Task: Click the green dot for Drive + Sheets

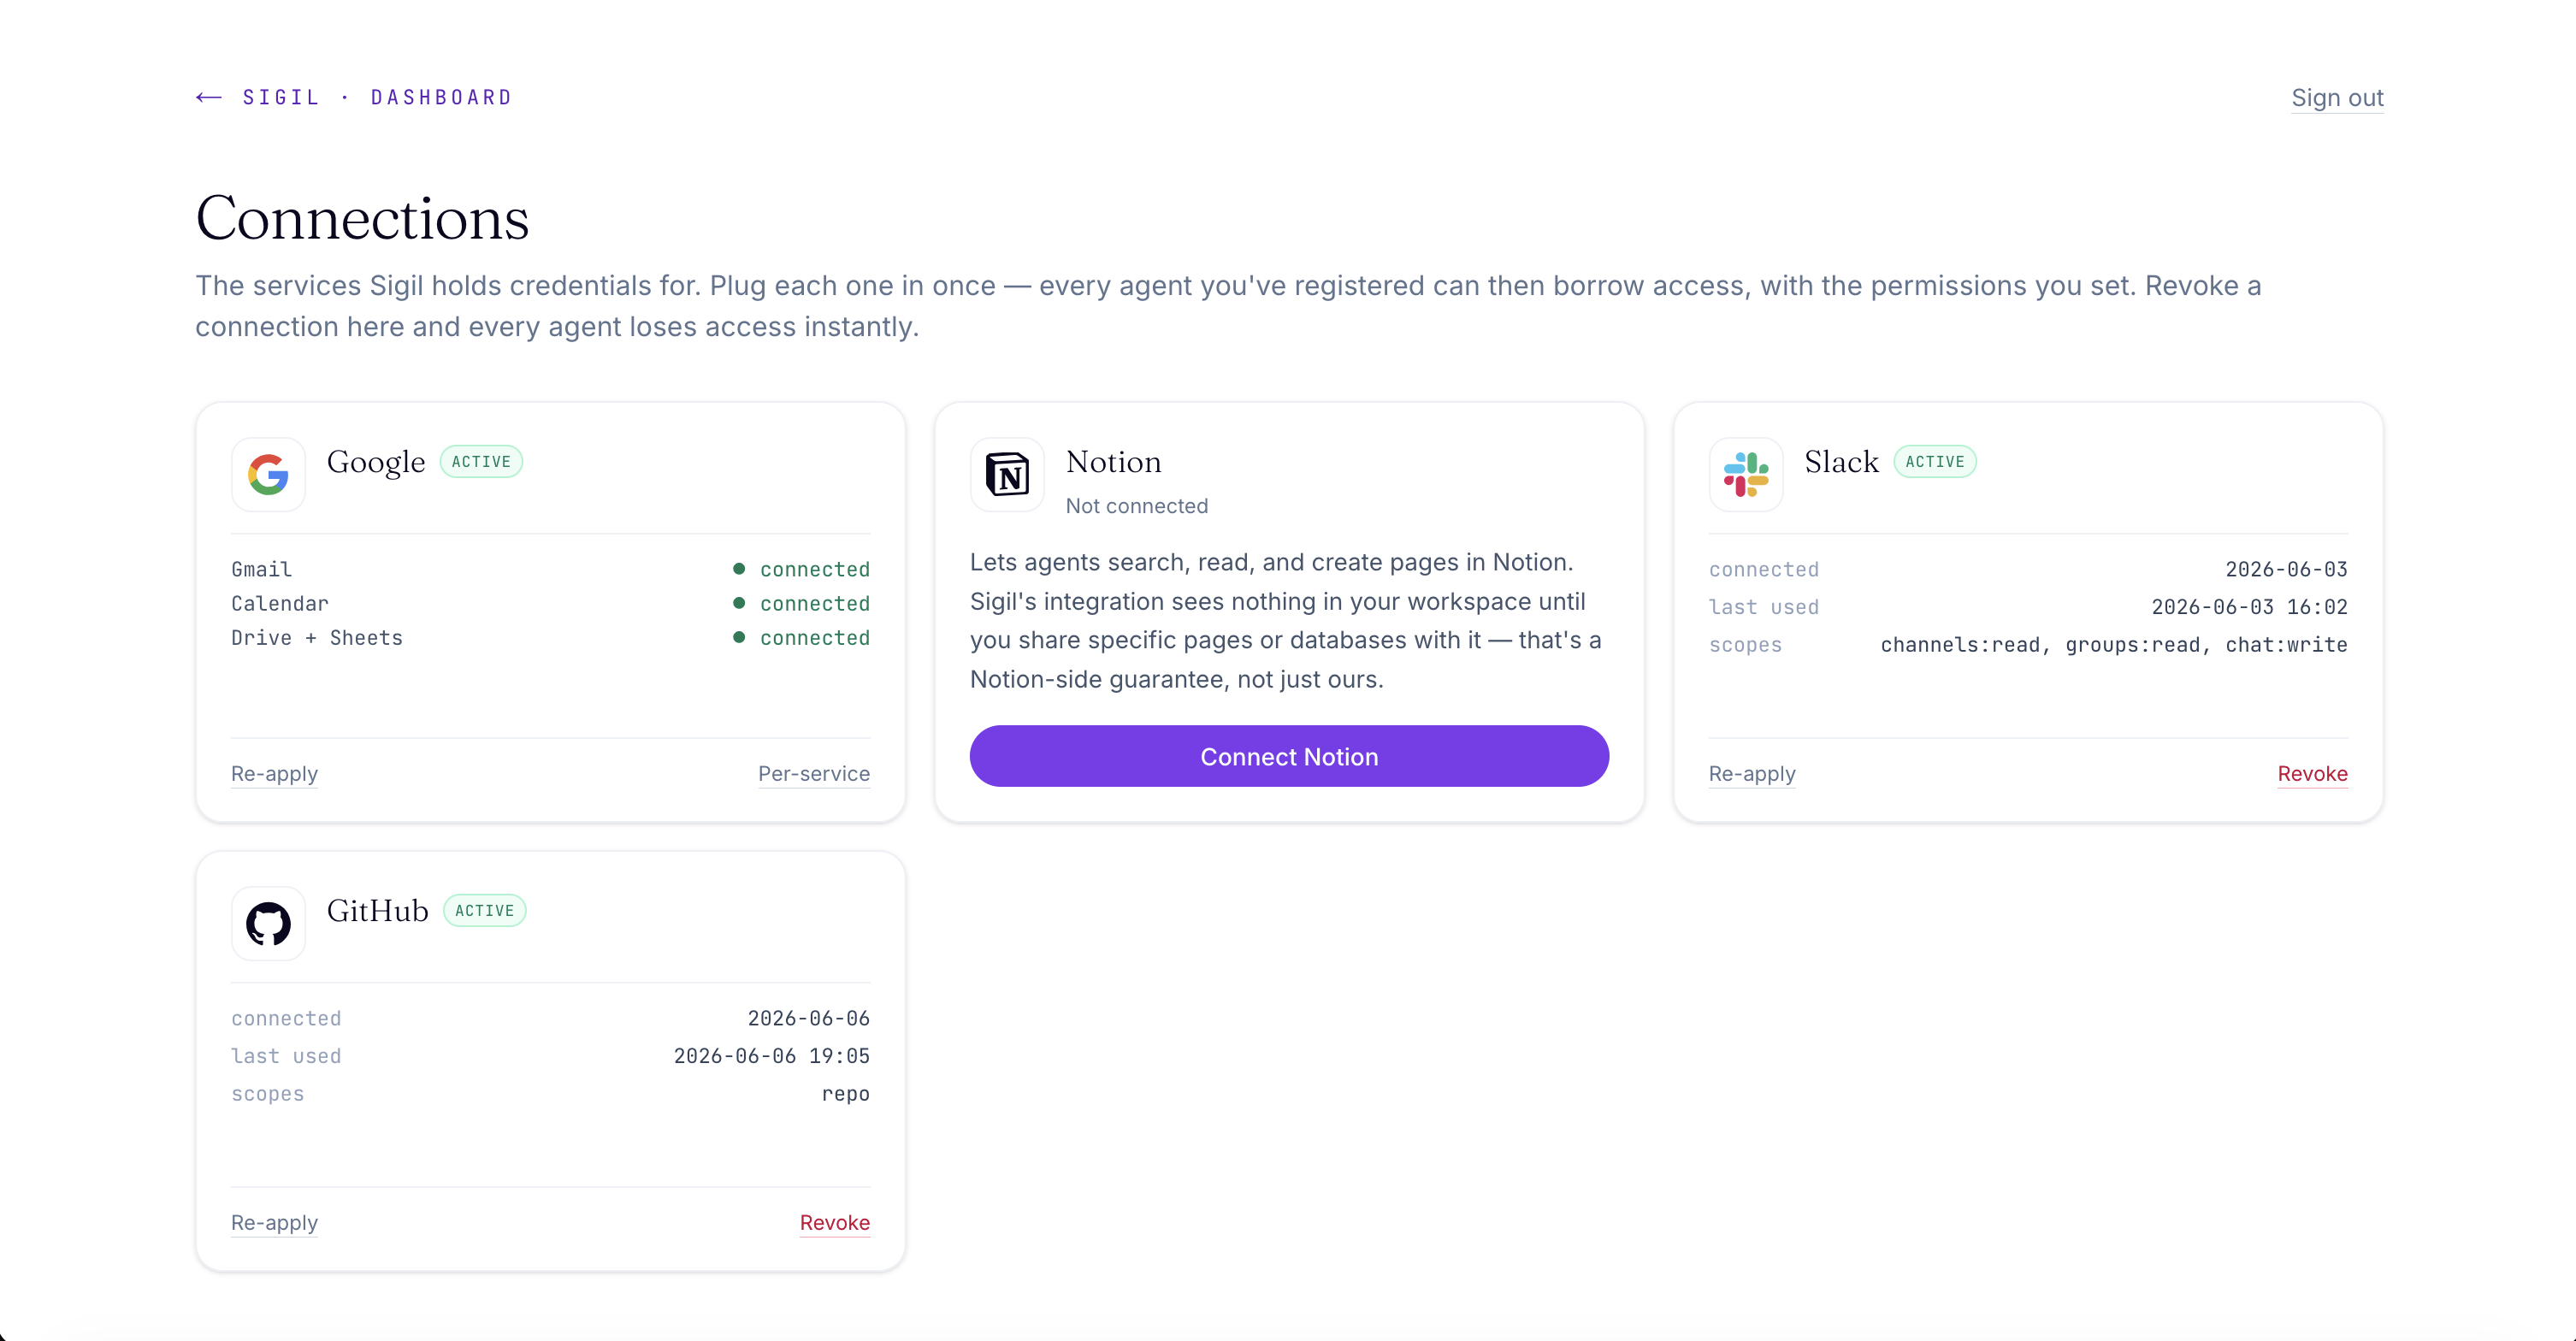Action: [739, 637]
